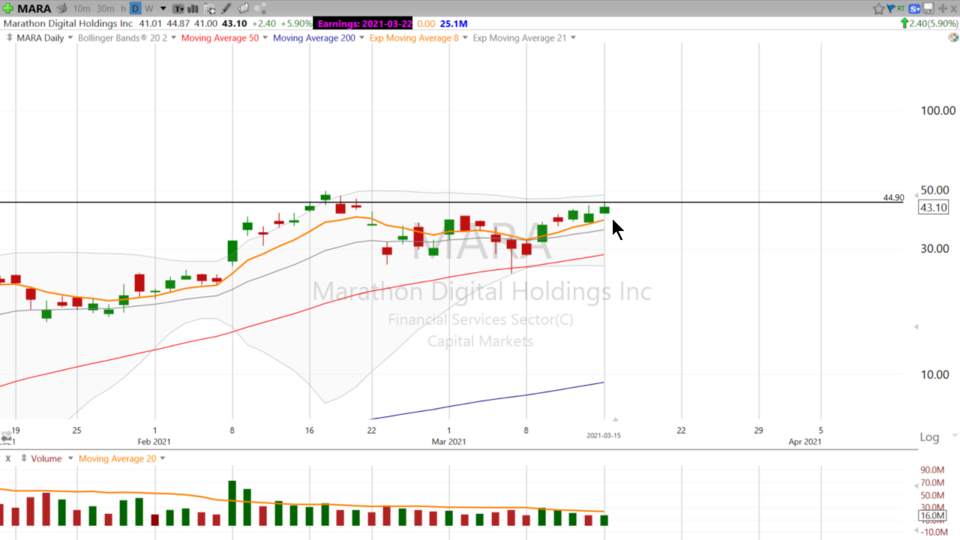Click the share nodes icon
The height and width of the screenshot is (540, 960).
click(x=260, y=9)
